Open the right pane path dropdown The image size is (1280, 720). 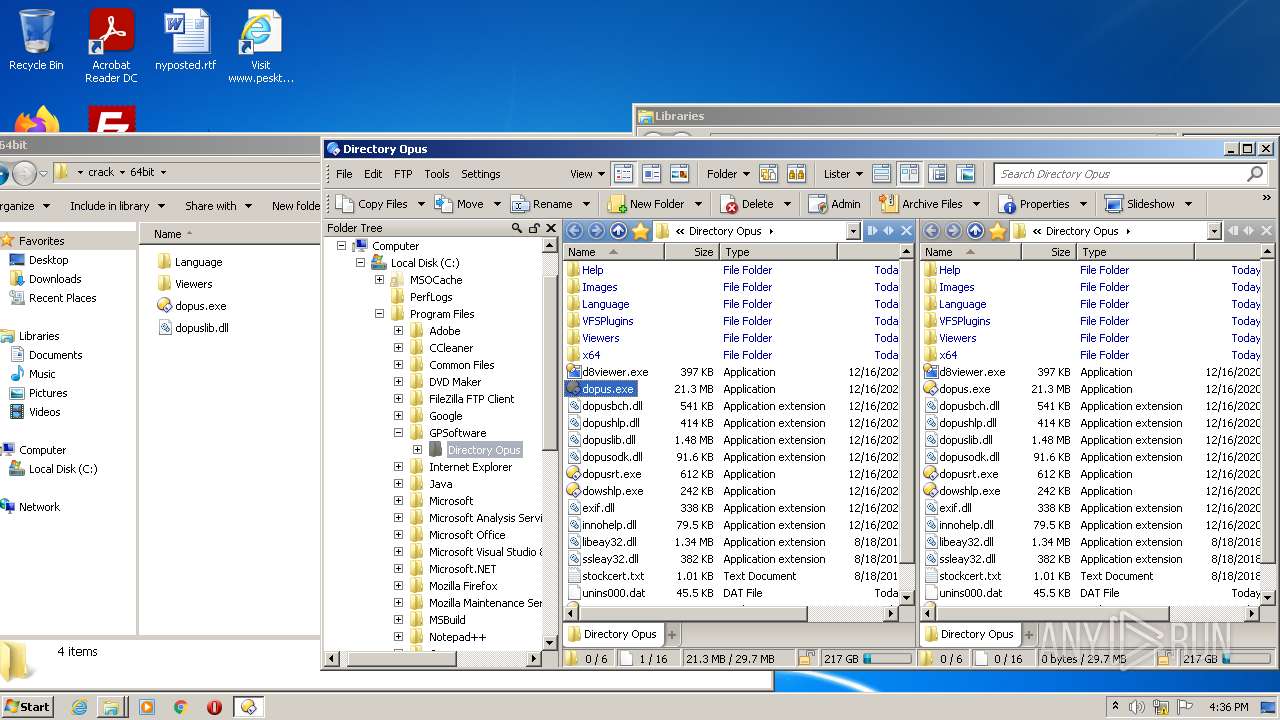[1214, 231]
